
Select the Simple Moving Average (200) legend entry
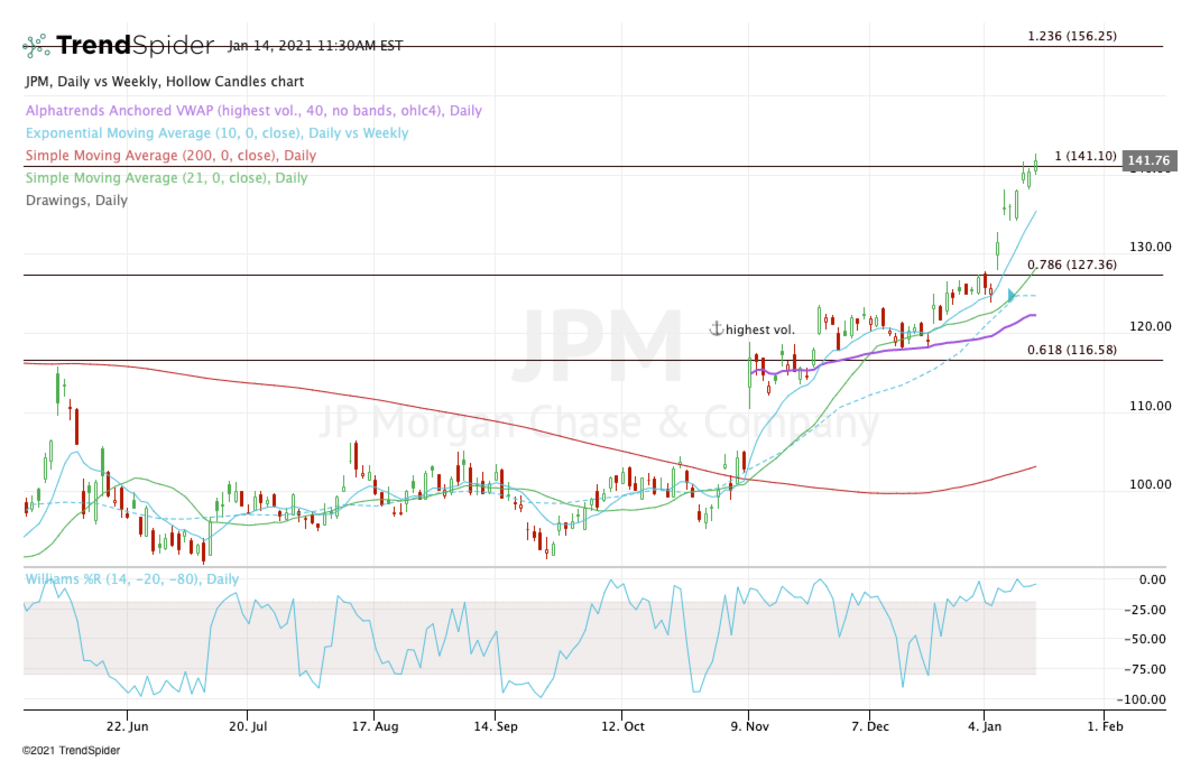[x=171, y=155]
